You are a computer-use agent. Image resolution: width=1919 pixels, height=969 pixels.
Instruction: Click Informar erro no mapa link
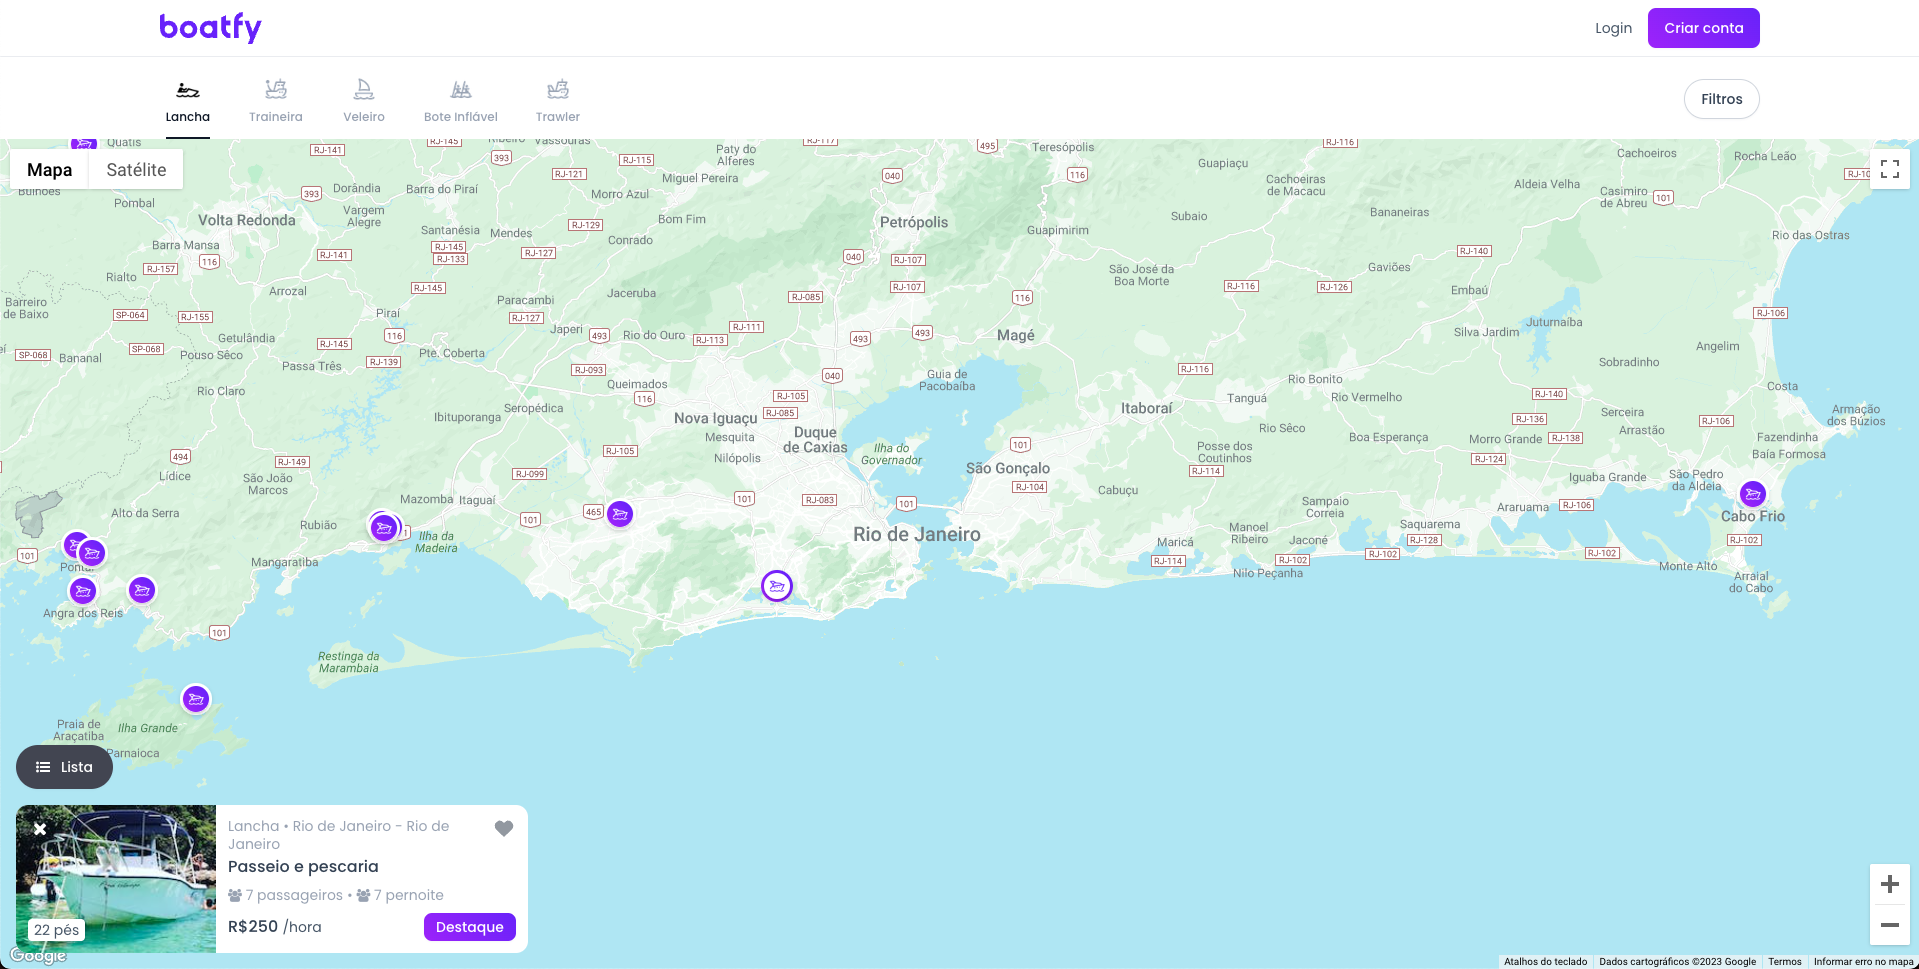tap(1863, 962)
